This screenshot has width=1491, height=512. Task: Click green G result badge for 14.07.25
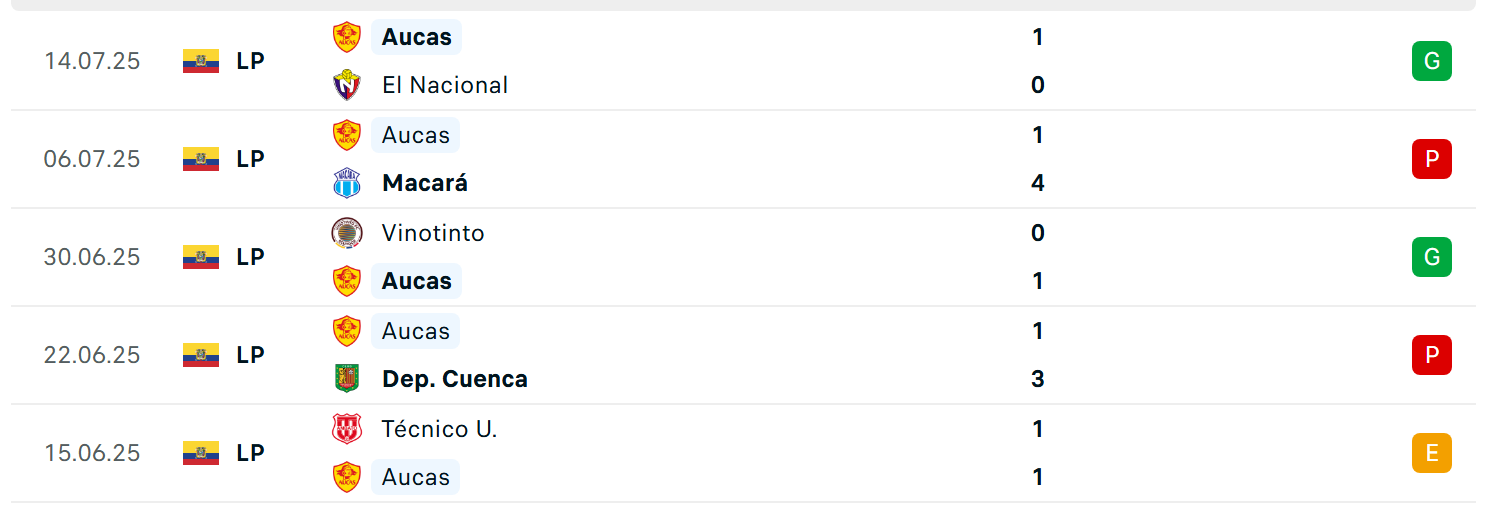[1432, 61]
